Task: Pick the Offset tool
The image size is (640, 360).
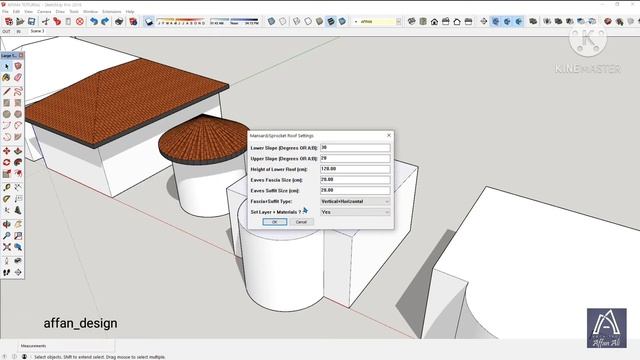Action: click(x=18, y=174)
